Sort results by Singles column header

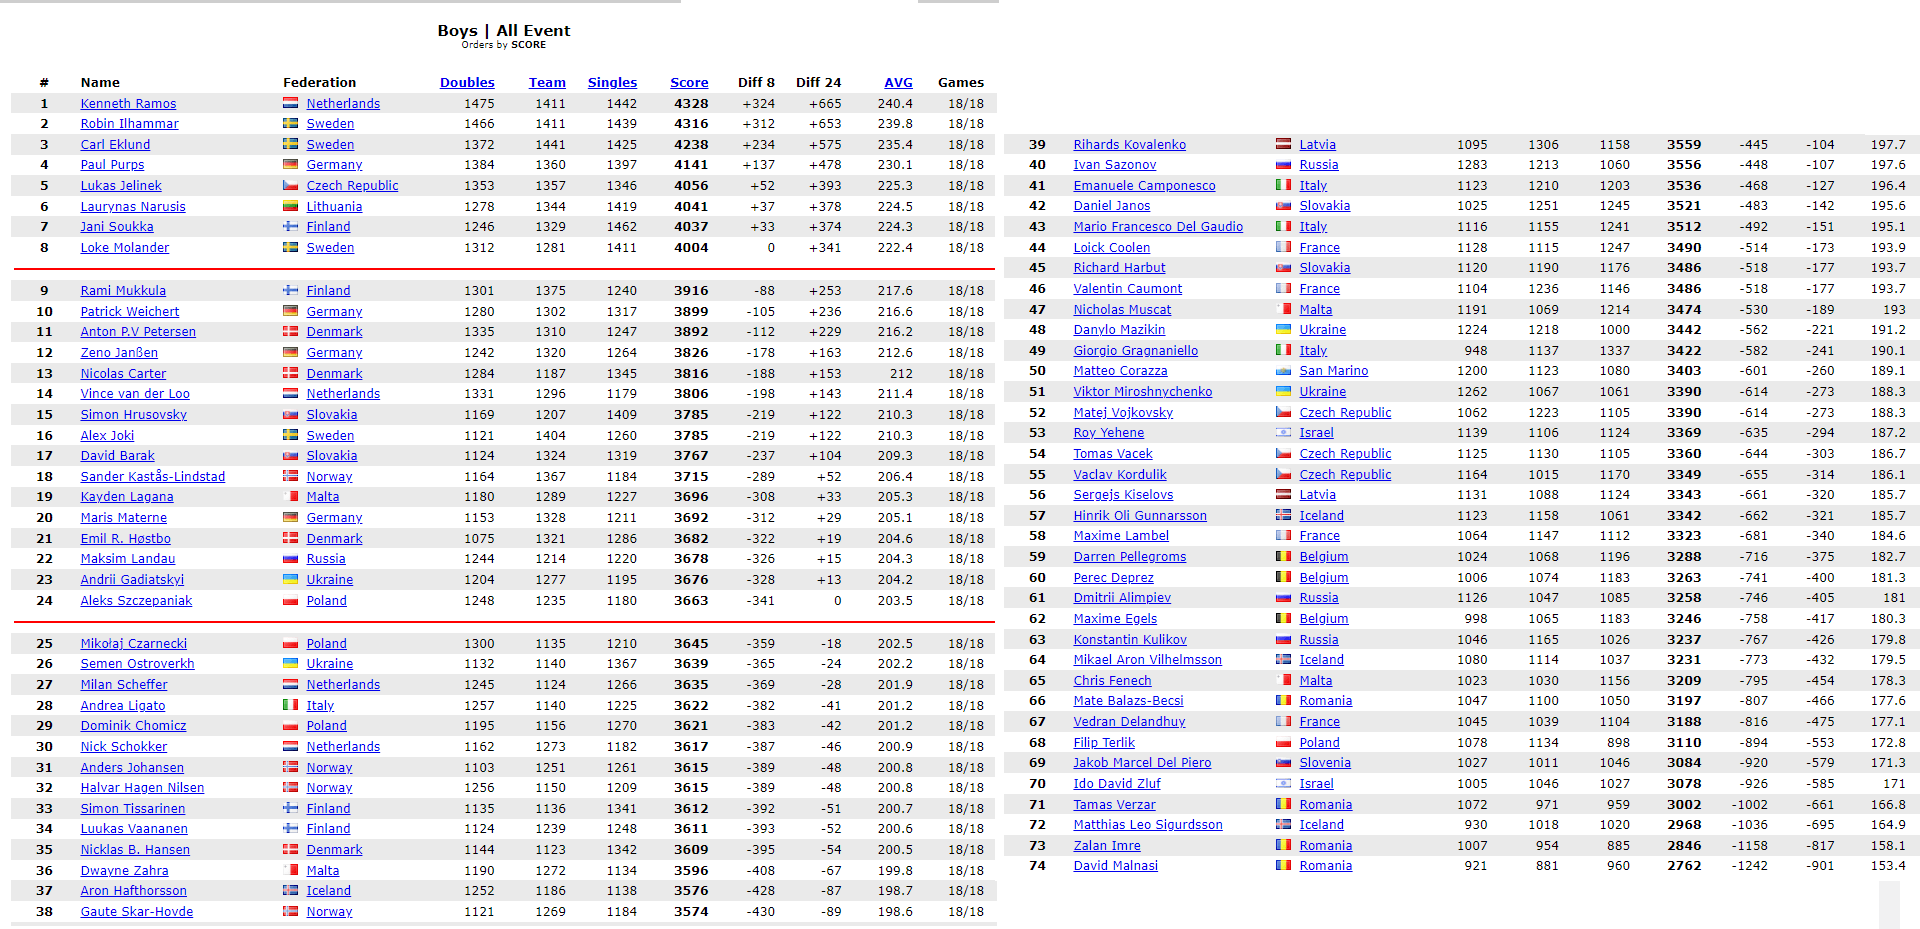(612, 83)
